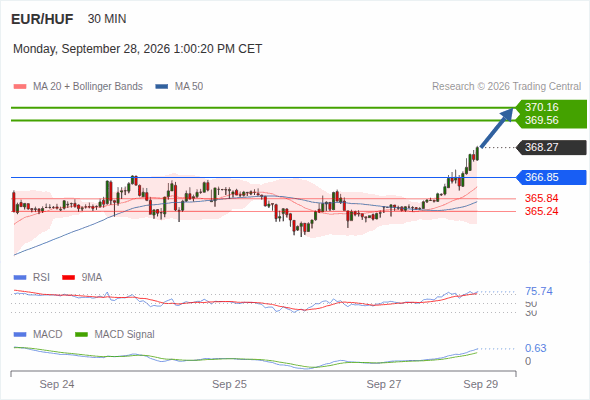590x400 pixels.
Task: Click the 30 MIN timeframe label
Action: click(107, 19)
